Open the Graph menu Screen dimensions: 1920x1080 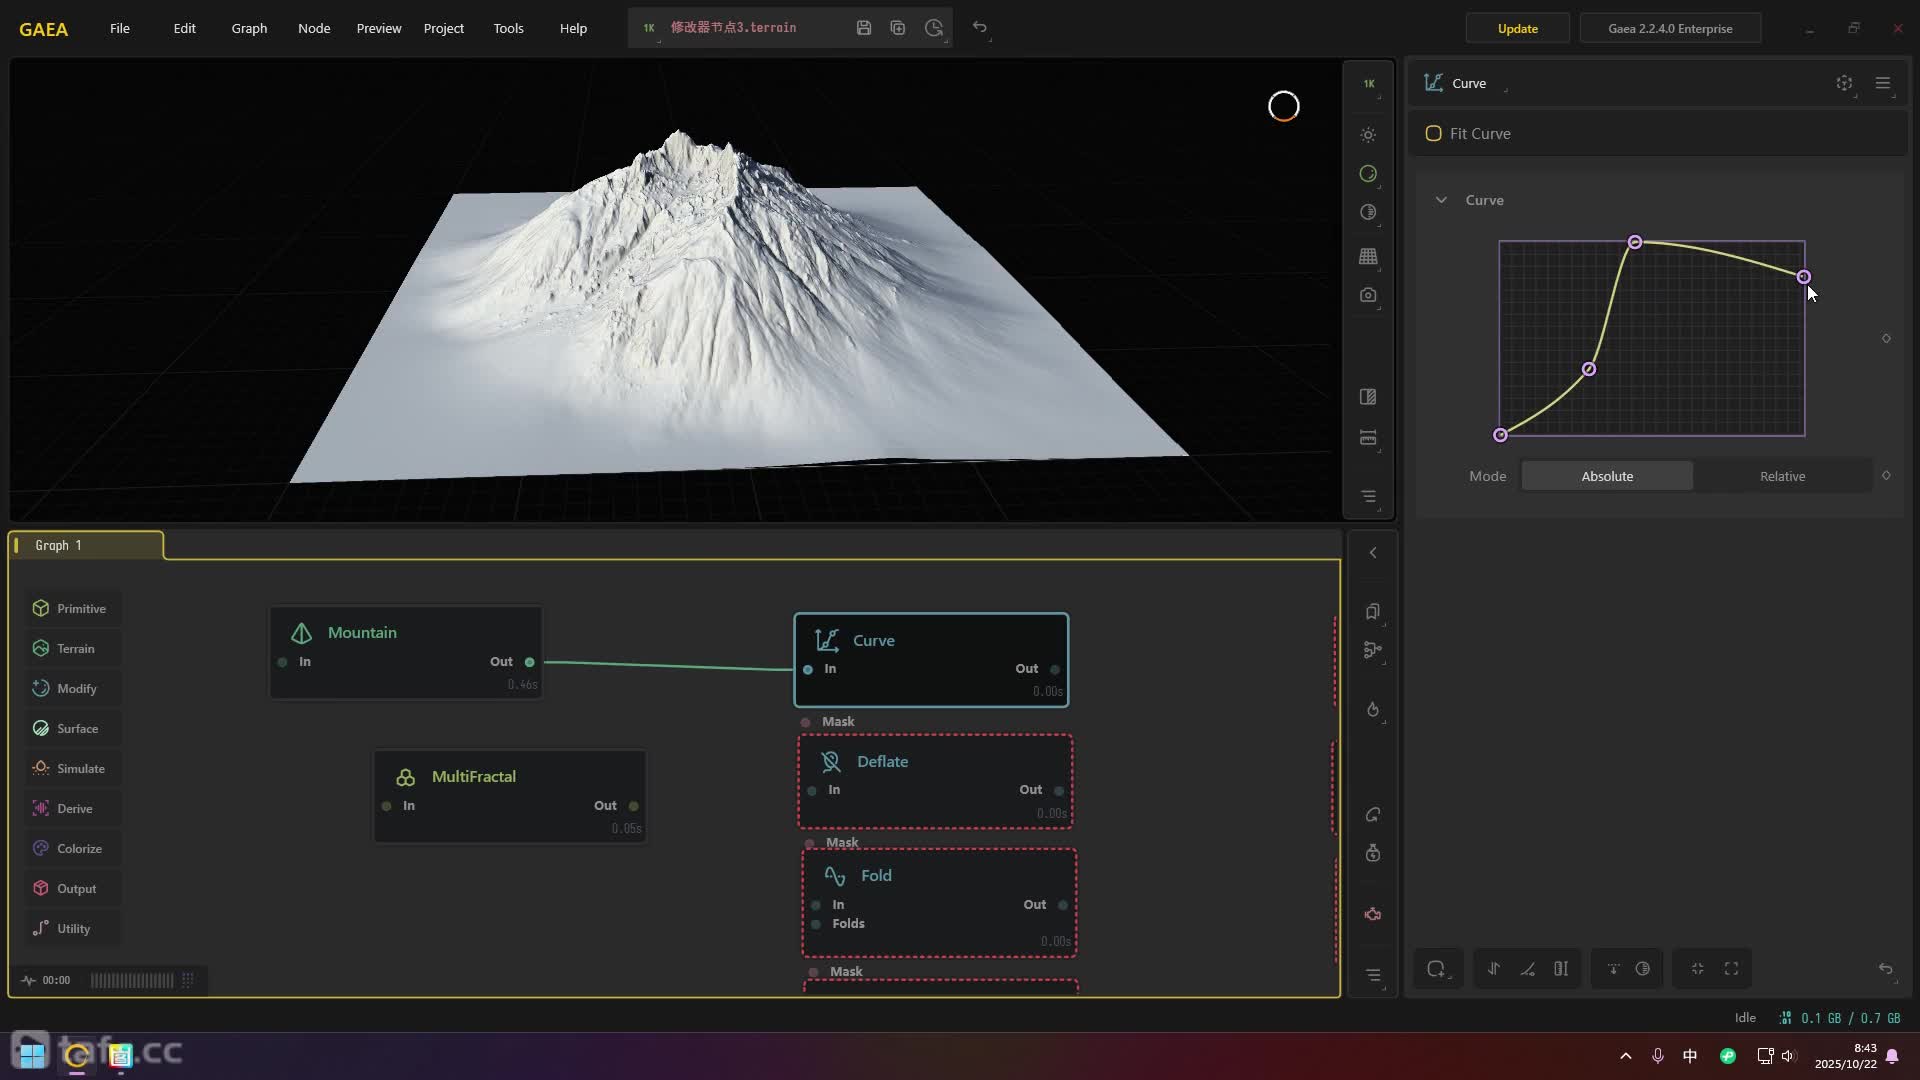(249, 28)
